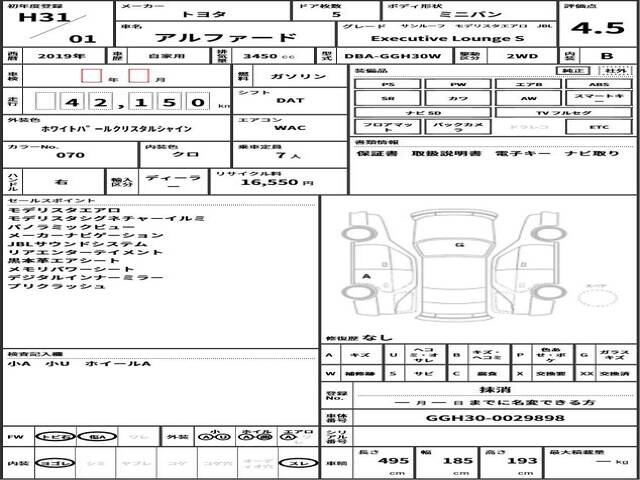Screen dimensions: 640x480
Task: Click the red year box in 車検 row
Action: point(91,76)
